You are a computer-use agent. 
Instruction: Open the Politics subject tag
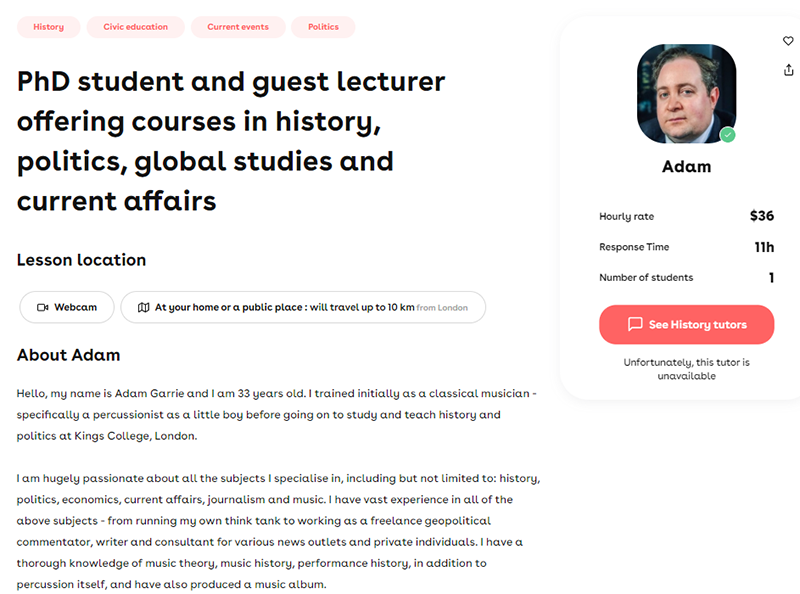click(x=323, y=27)
